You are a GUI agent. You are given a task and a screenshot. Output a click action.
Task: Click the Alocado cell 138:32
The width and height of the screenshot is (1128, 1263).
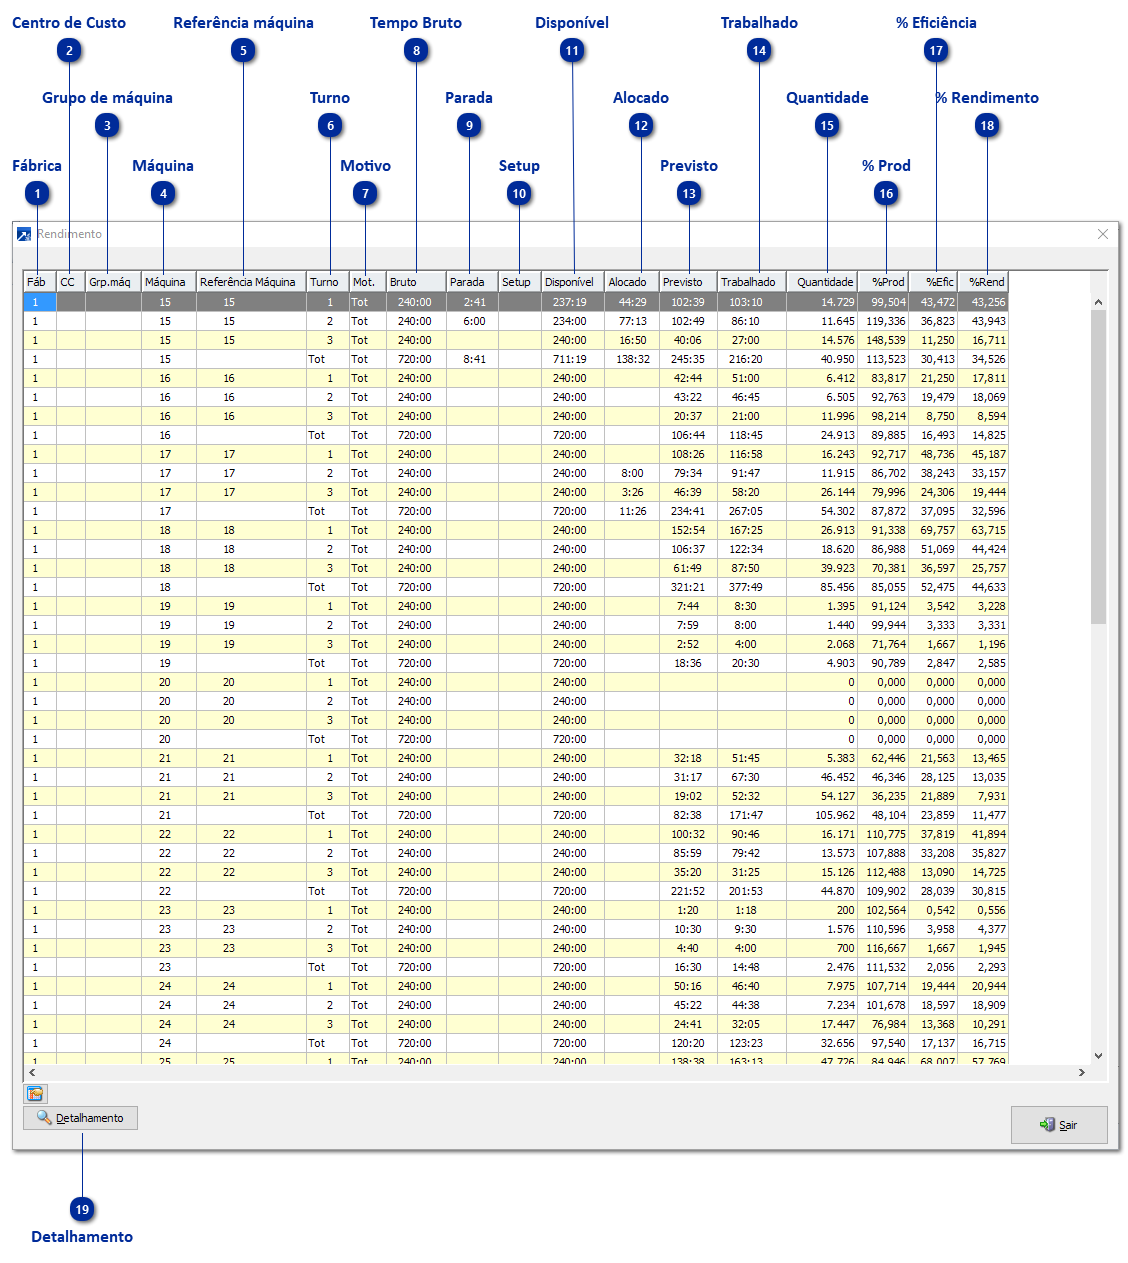pos(632,359)
